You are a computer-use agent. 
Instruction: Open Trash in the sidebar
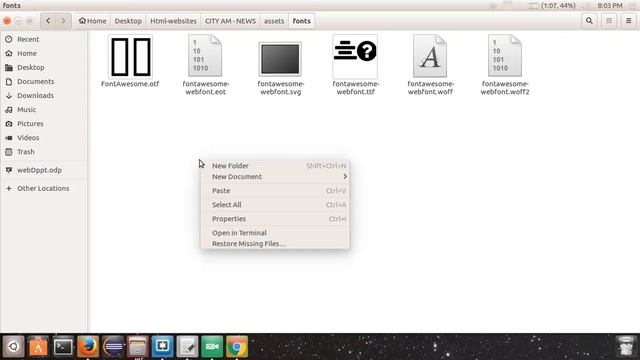pos(43,152)
